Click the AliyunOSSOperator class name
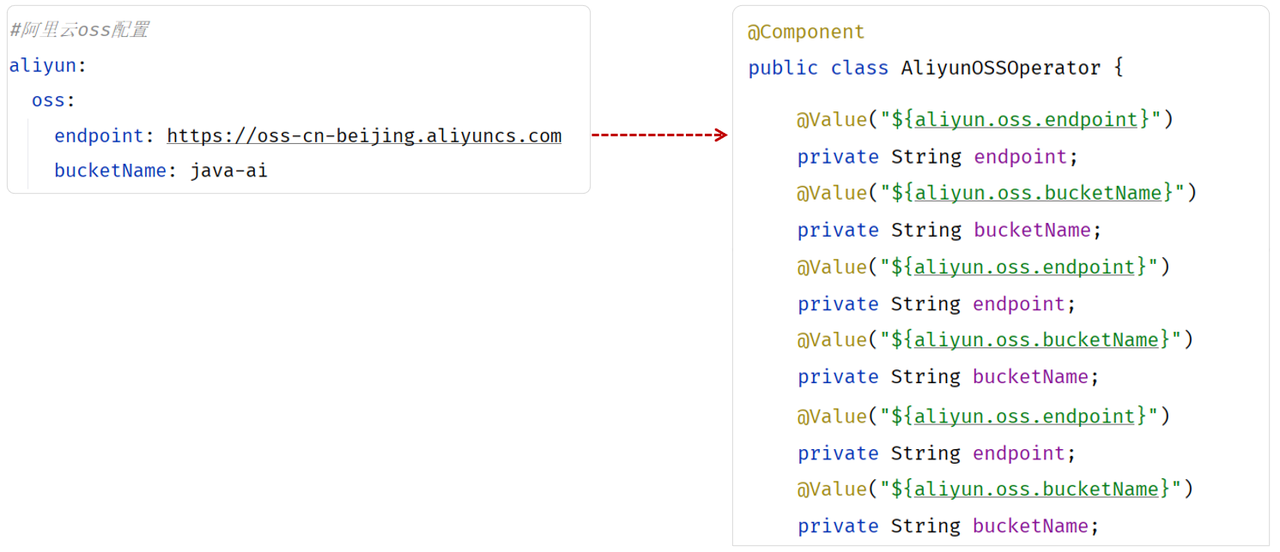Viewport: 1280px width, 552px height. pos(1000,68)
